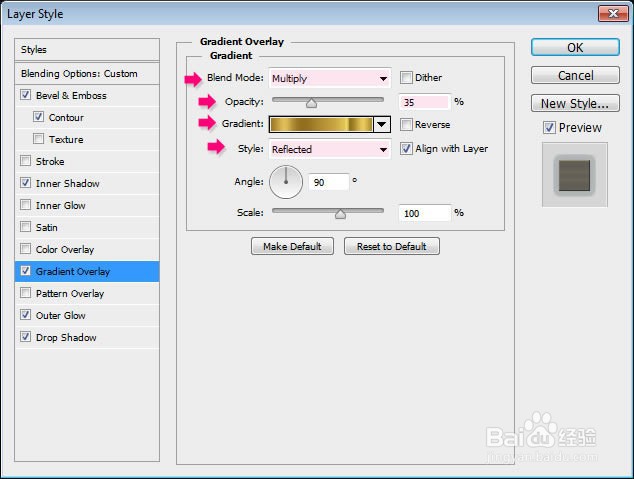This screenshot has width=634, height=479.
Task: Open the gradient Style dropdown
Action: click(330, 149)
